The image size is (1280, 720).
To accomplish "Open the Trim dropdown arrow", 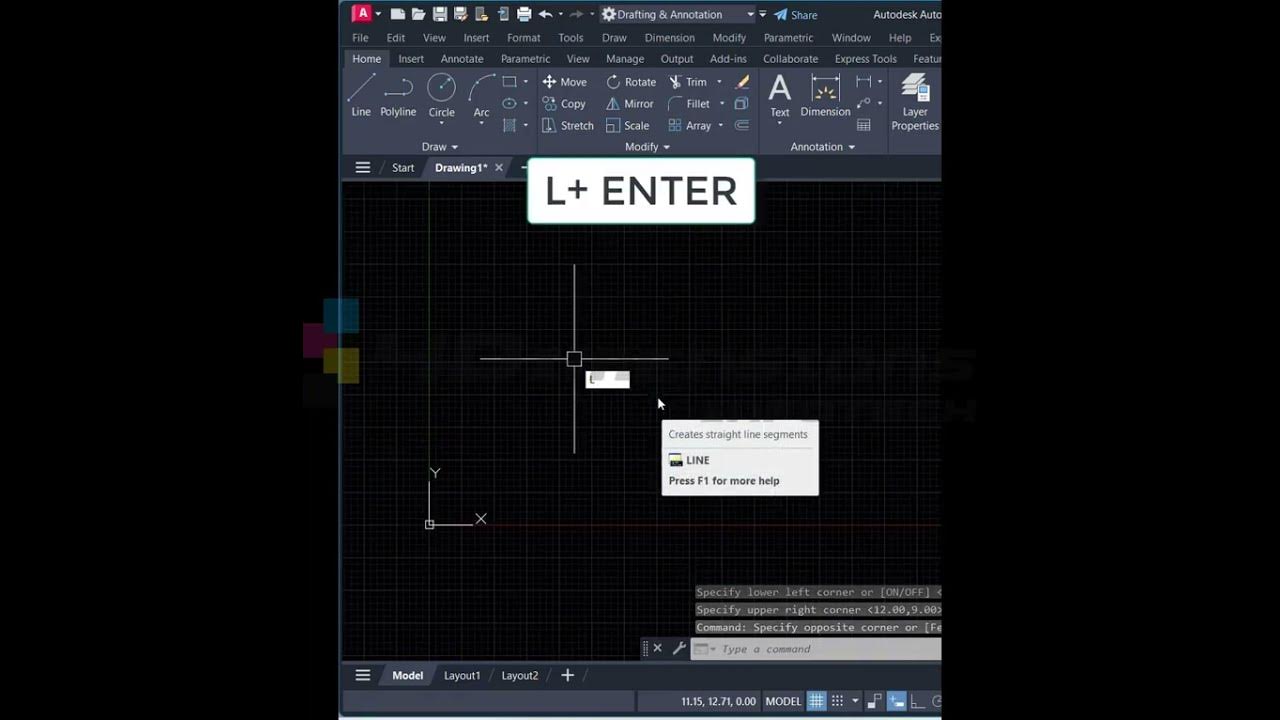I will coord(719,82).
